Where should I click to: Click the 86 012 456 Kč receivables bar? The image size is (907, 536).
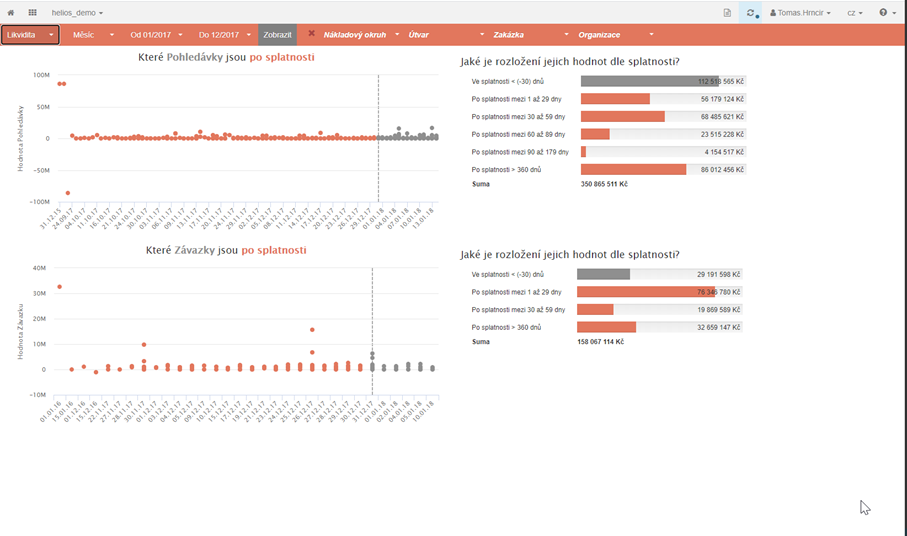[x=633, y=170]
